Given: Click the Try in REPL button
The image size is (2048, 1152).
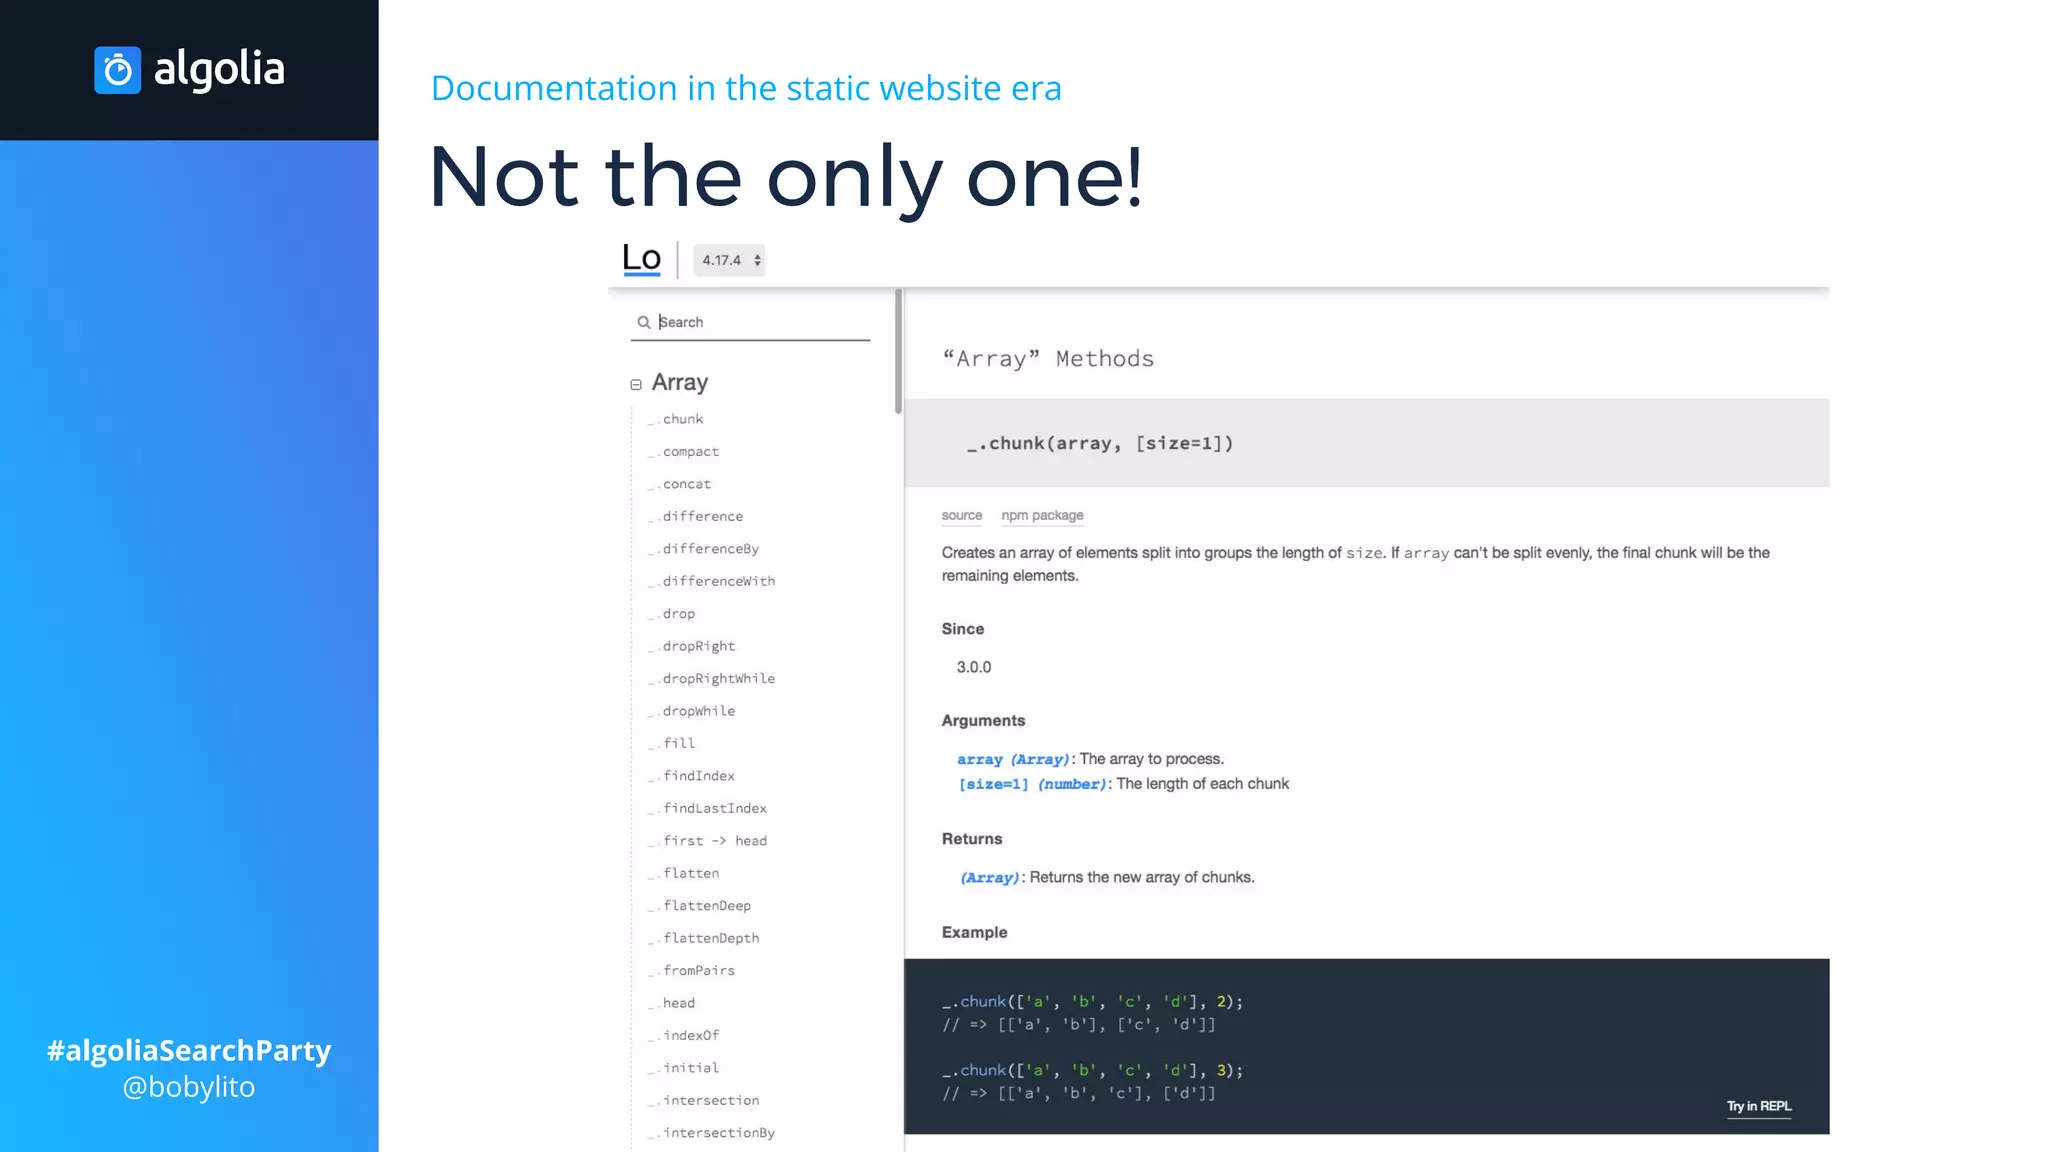Looking at the screenshot, I should pos(1759,1106).
